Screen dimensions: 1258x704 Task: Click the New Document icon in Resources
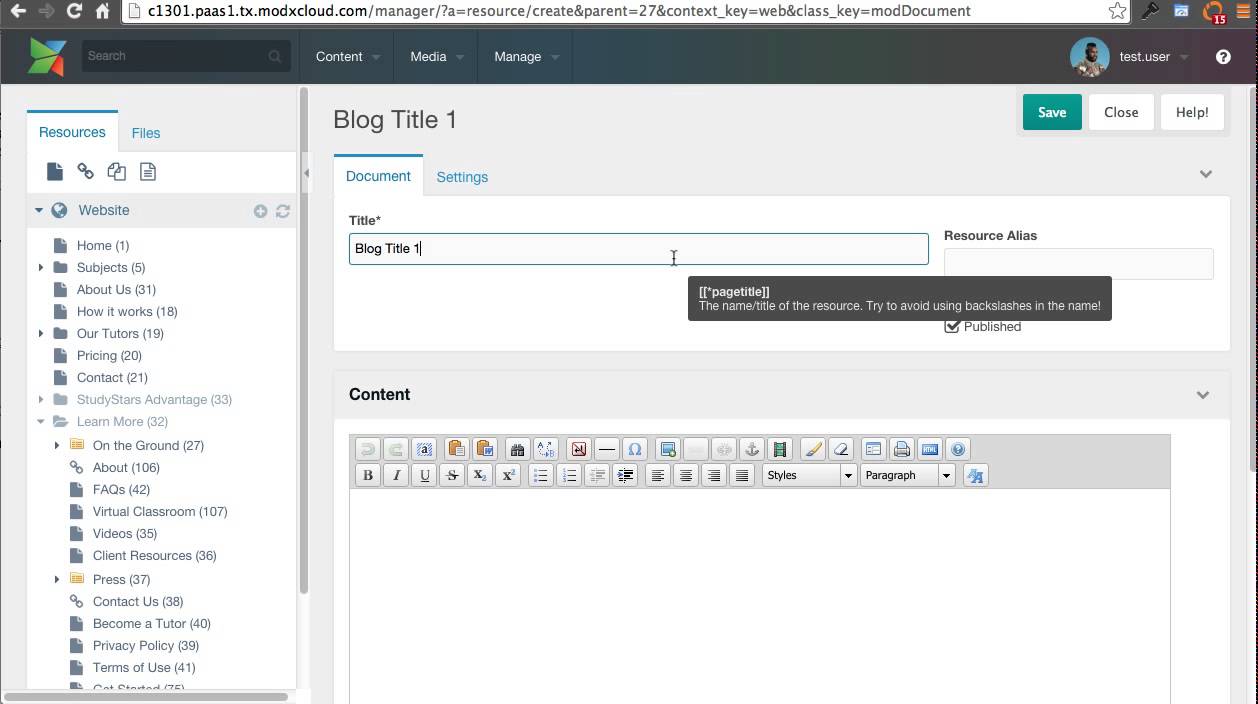55,172
